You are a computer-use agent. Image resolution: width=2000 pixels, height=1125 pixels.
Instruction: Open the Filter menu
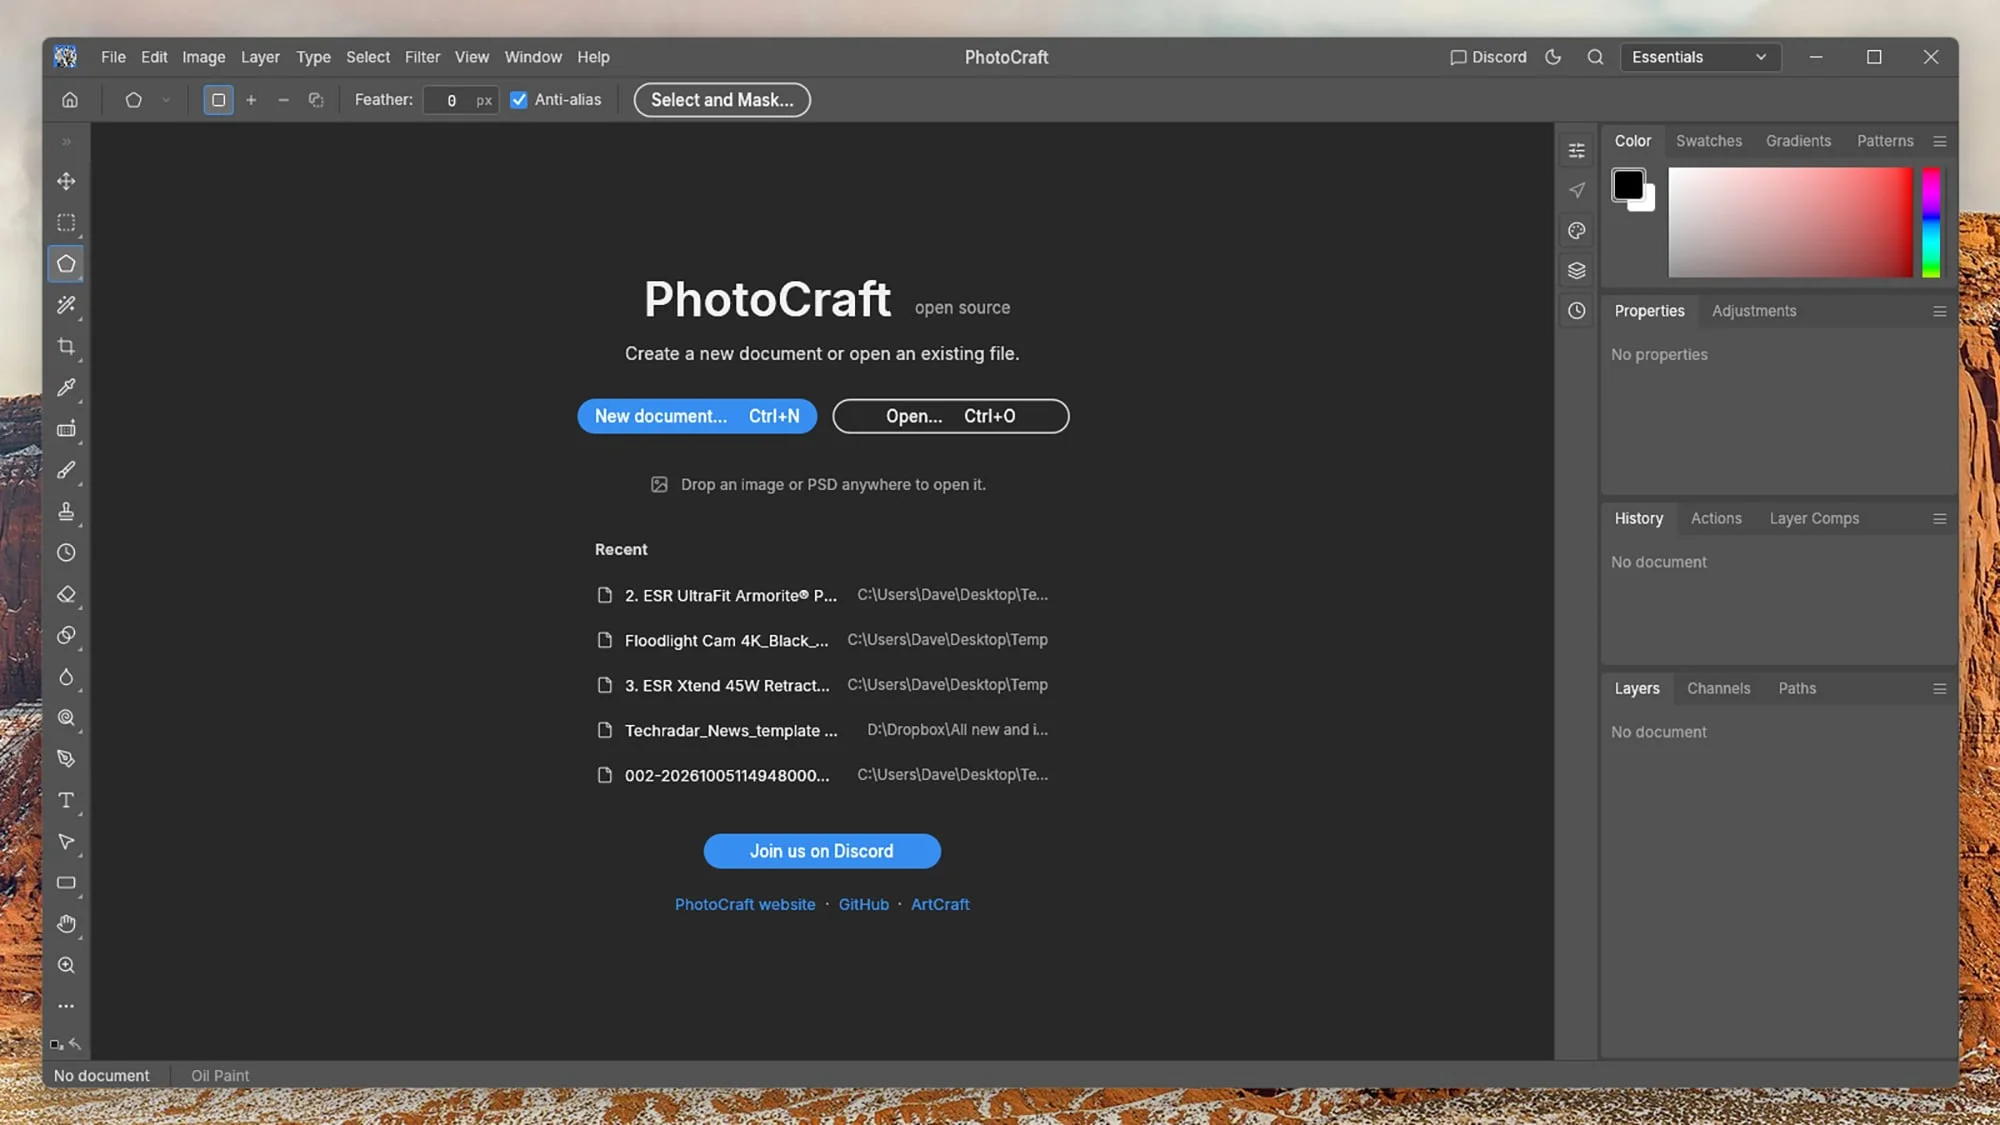point(422,57)
